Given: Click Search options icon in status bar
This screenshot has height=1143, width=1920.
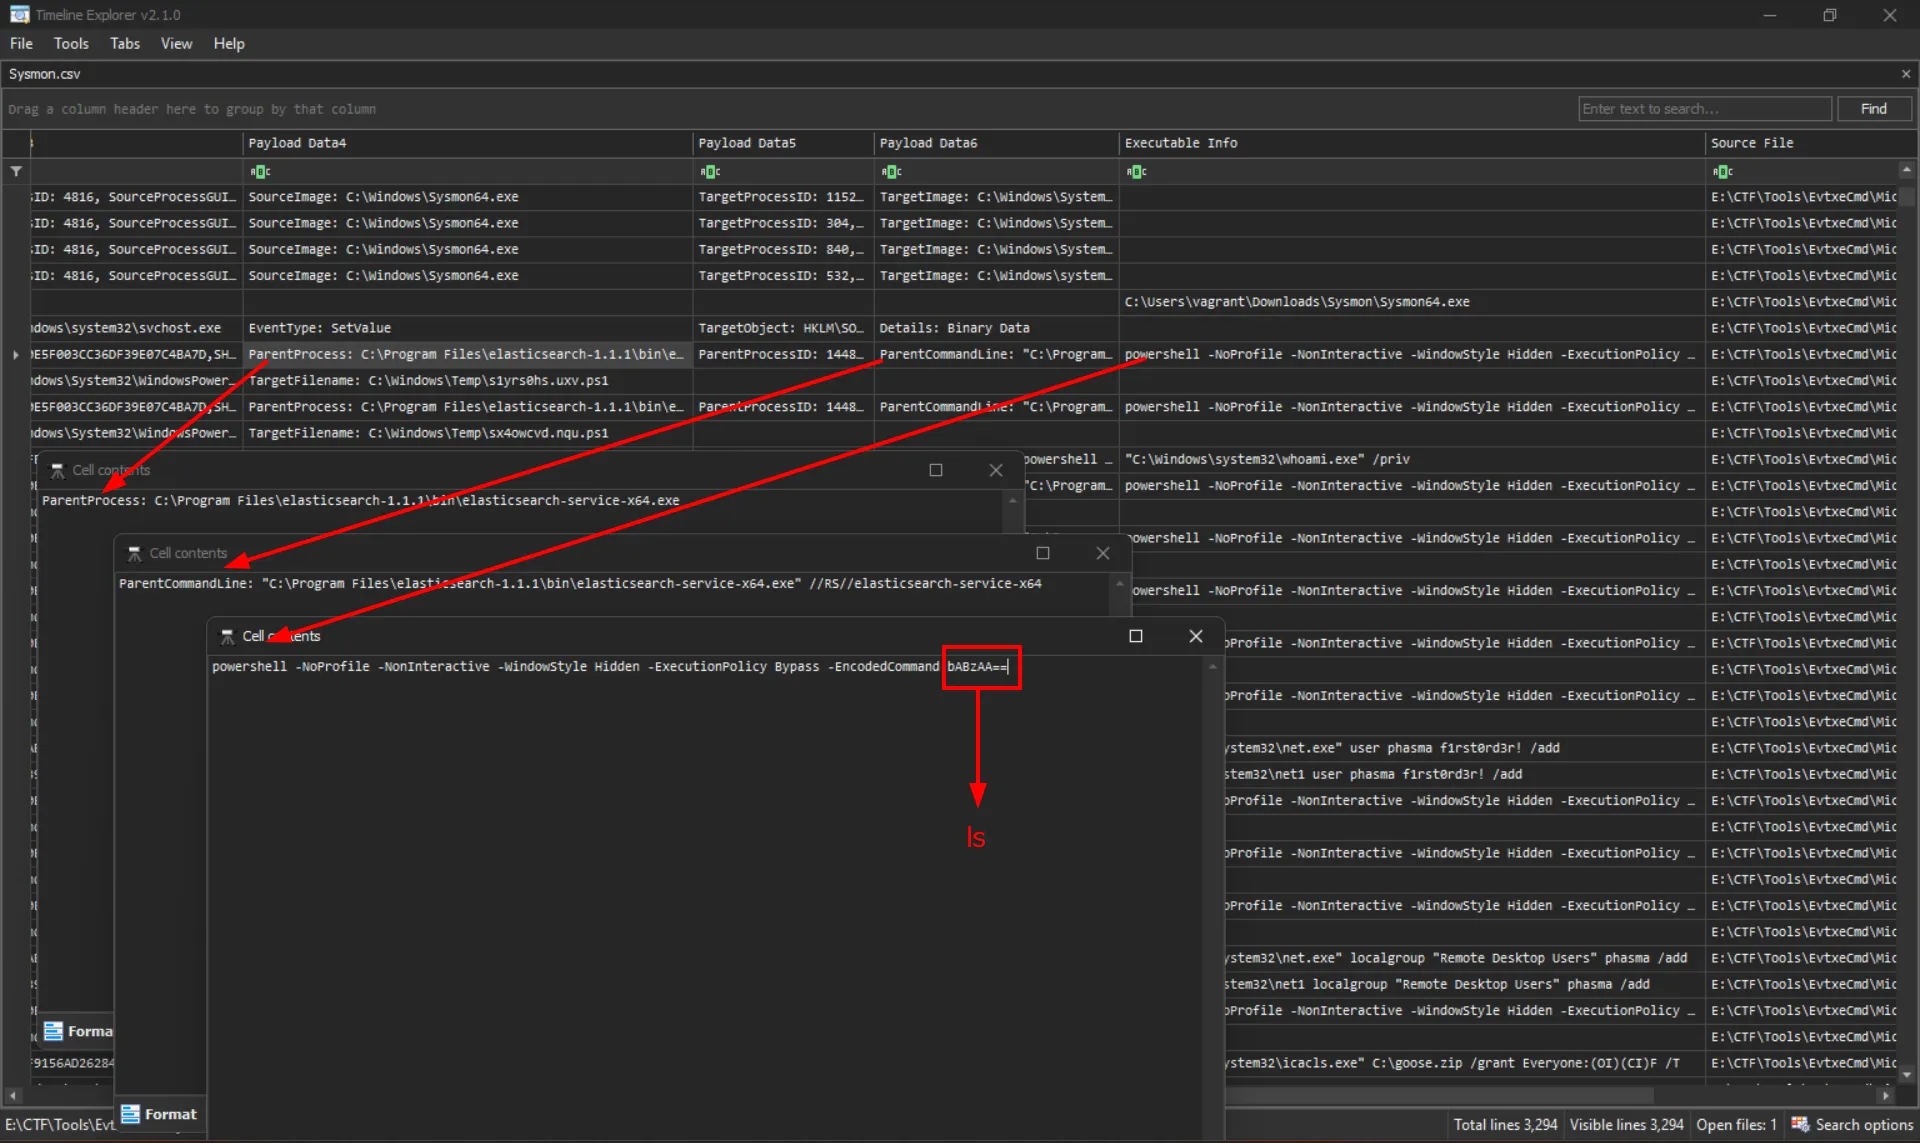Looking at the screenshot, I should pyautogui.click(x=1800, y=1124).
